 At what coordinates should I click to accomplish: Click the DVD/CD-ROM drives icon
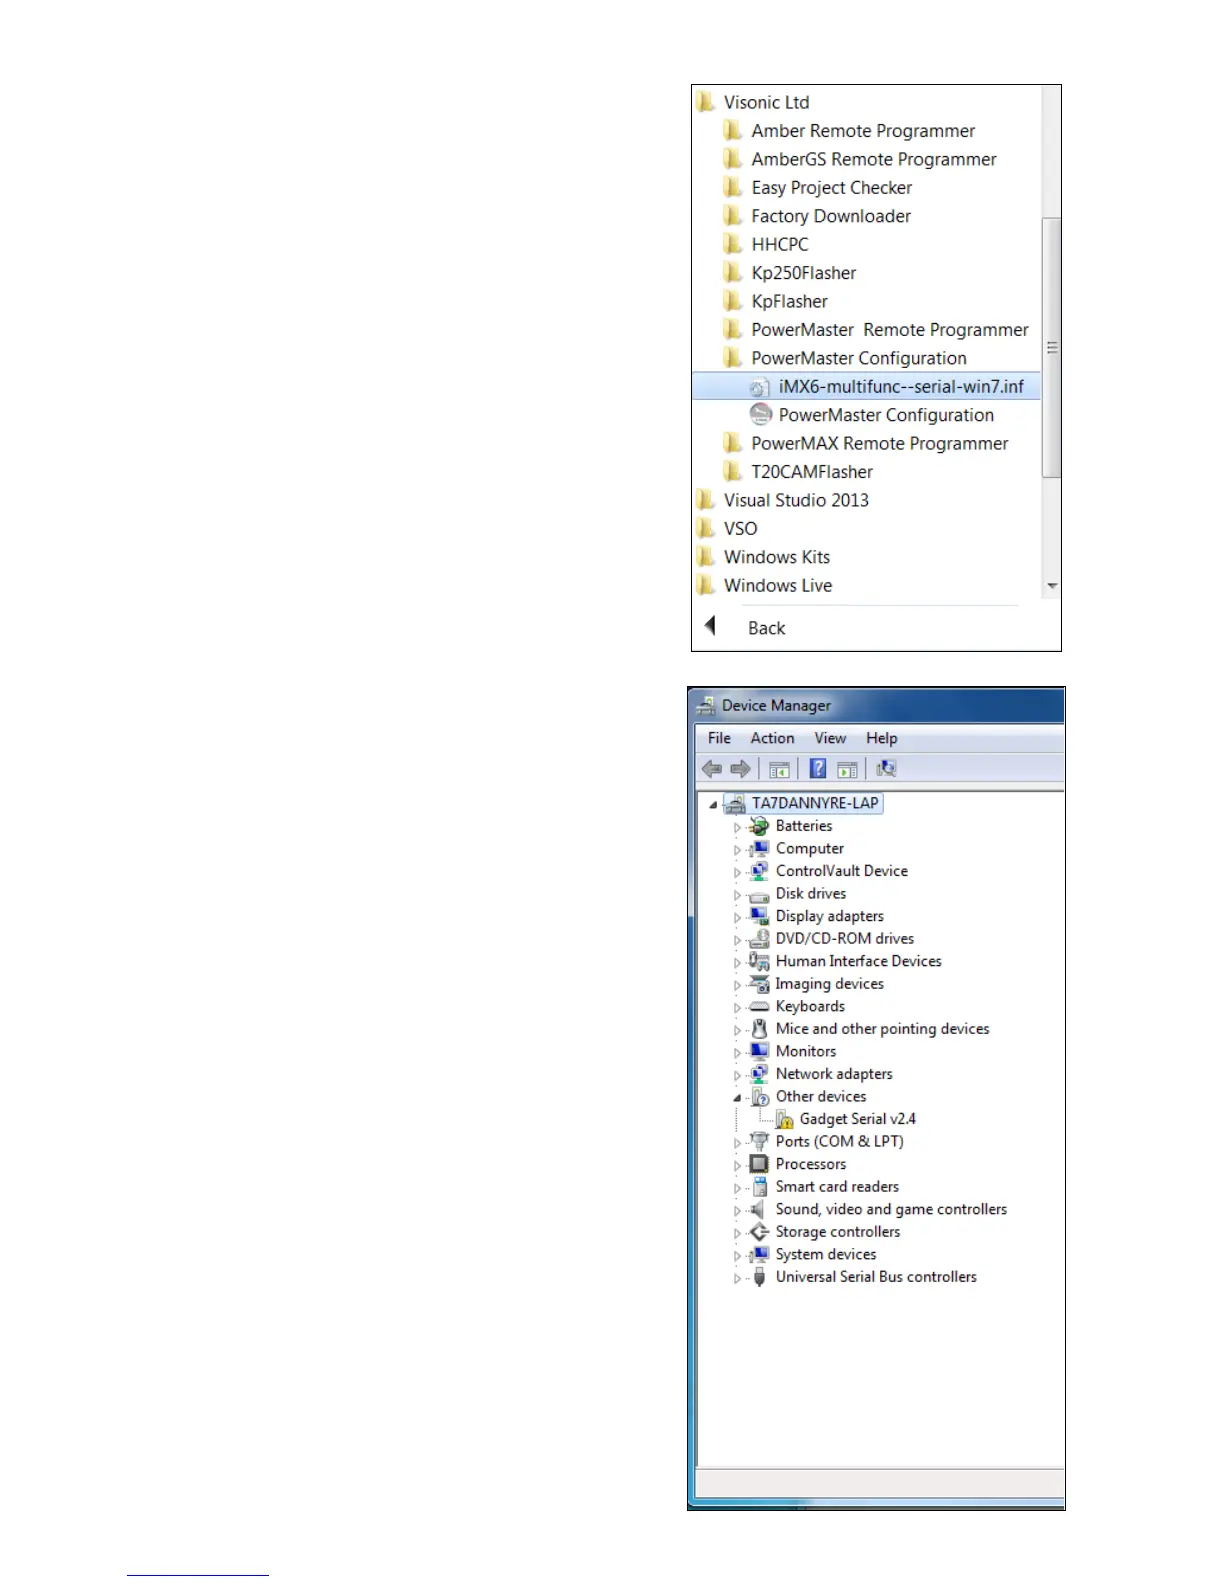(x=759, y=939)
